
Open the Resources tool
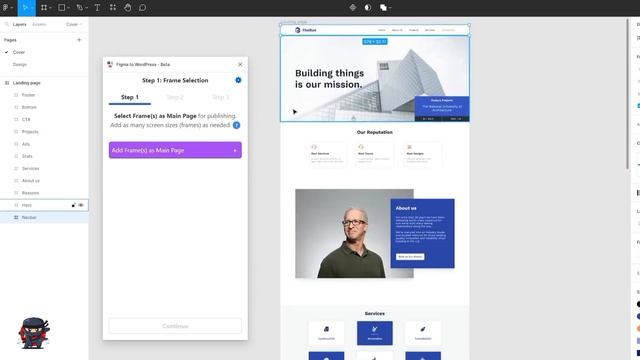(x=113, y=7)
